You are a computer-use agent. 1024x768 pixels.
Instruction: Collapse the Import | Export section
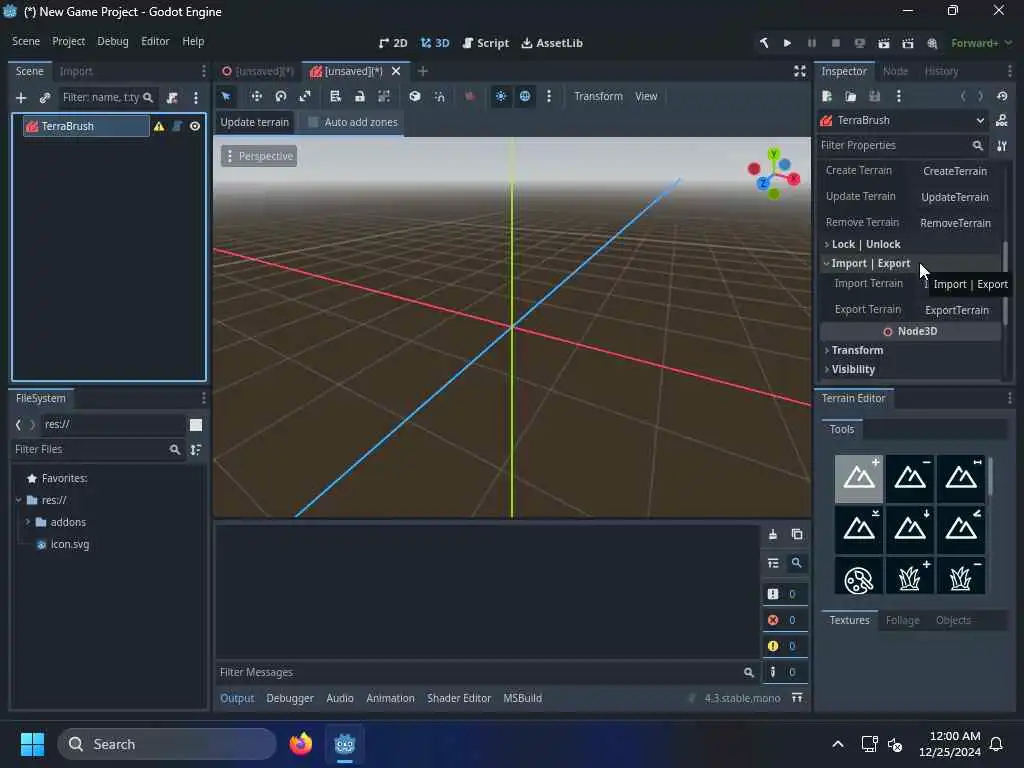point(910,263)
